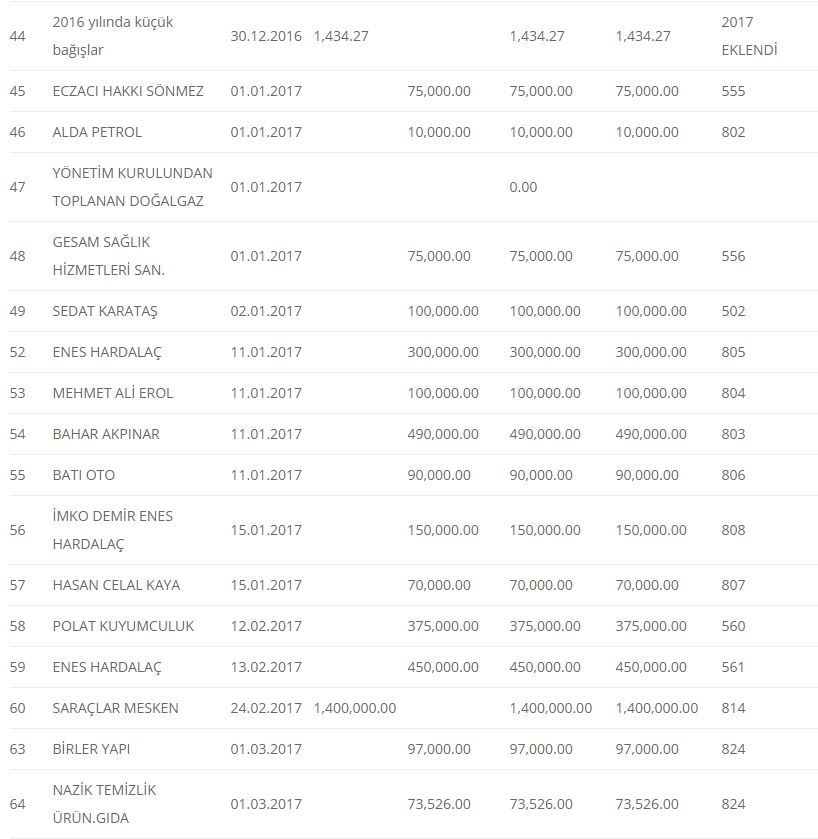
Task: Click YÖNETİM KURULUNDAN TOPLANAN DOĞALGAZ entry
Action: [132, 187]
